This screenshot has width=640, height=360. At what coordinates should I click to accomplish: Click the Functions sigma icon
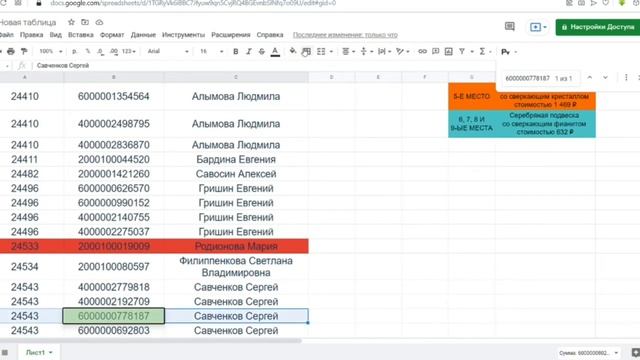[482, 51]
